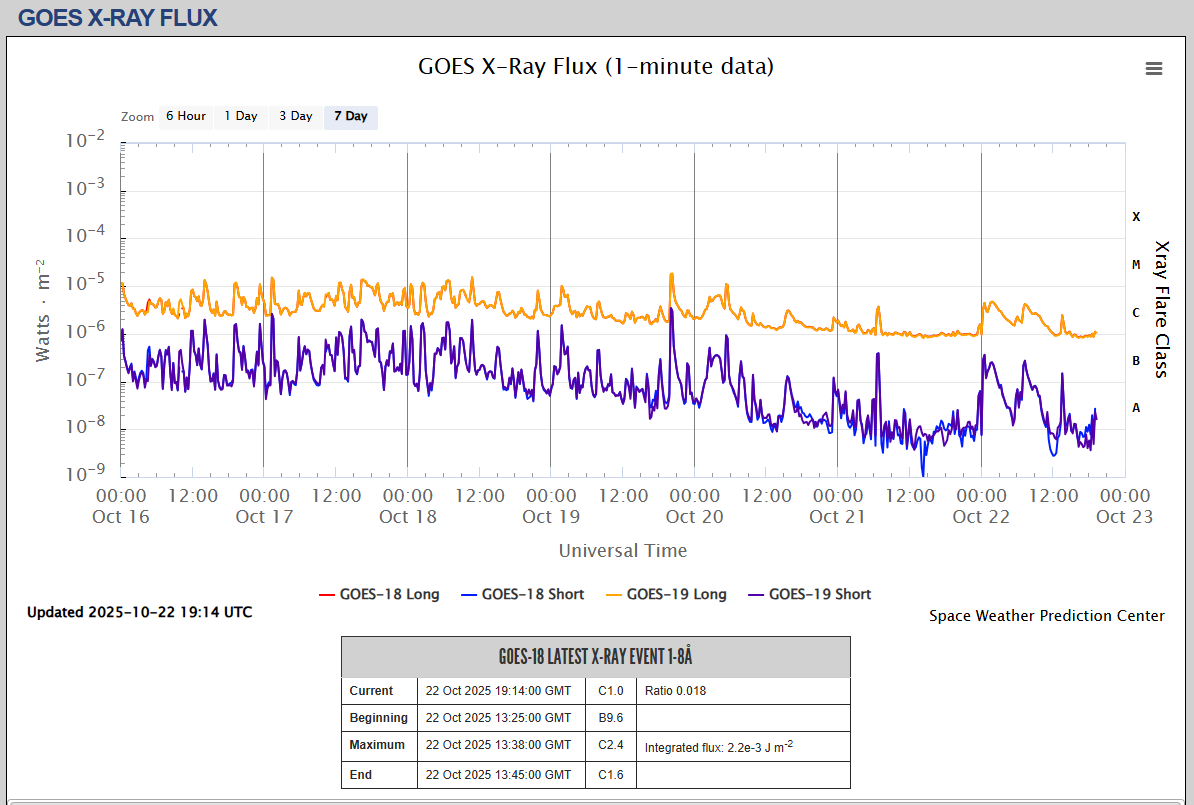Click the Maximum row label in table
Image resolution: width=1194 pixels, height=805 pixels.
point(377,745)
